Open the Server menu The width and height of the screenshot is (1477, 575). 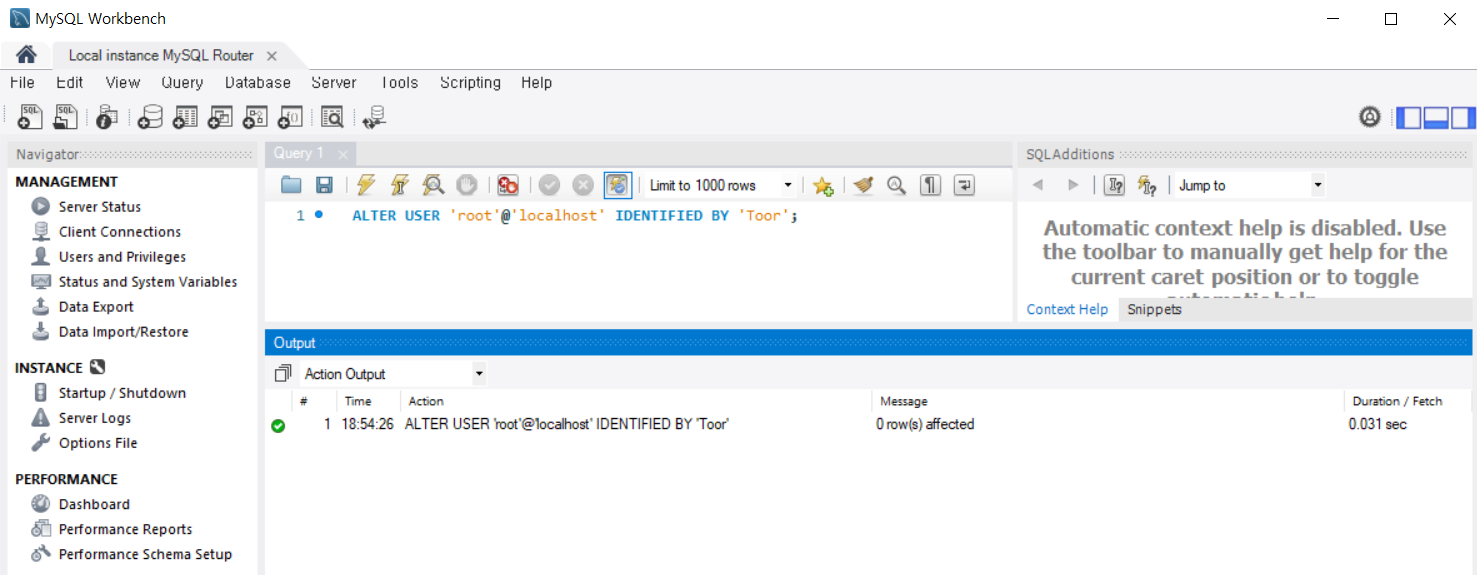coord(334,83)
